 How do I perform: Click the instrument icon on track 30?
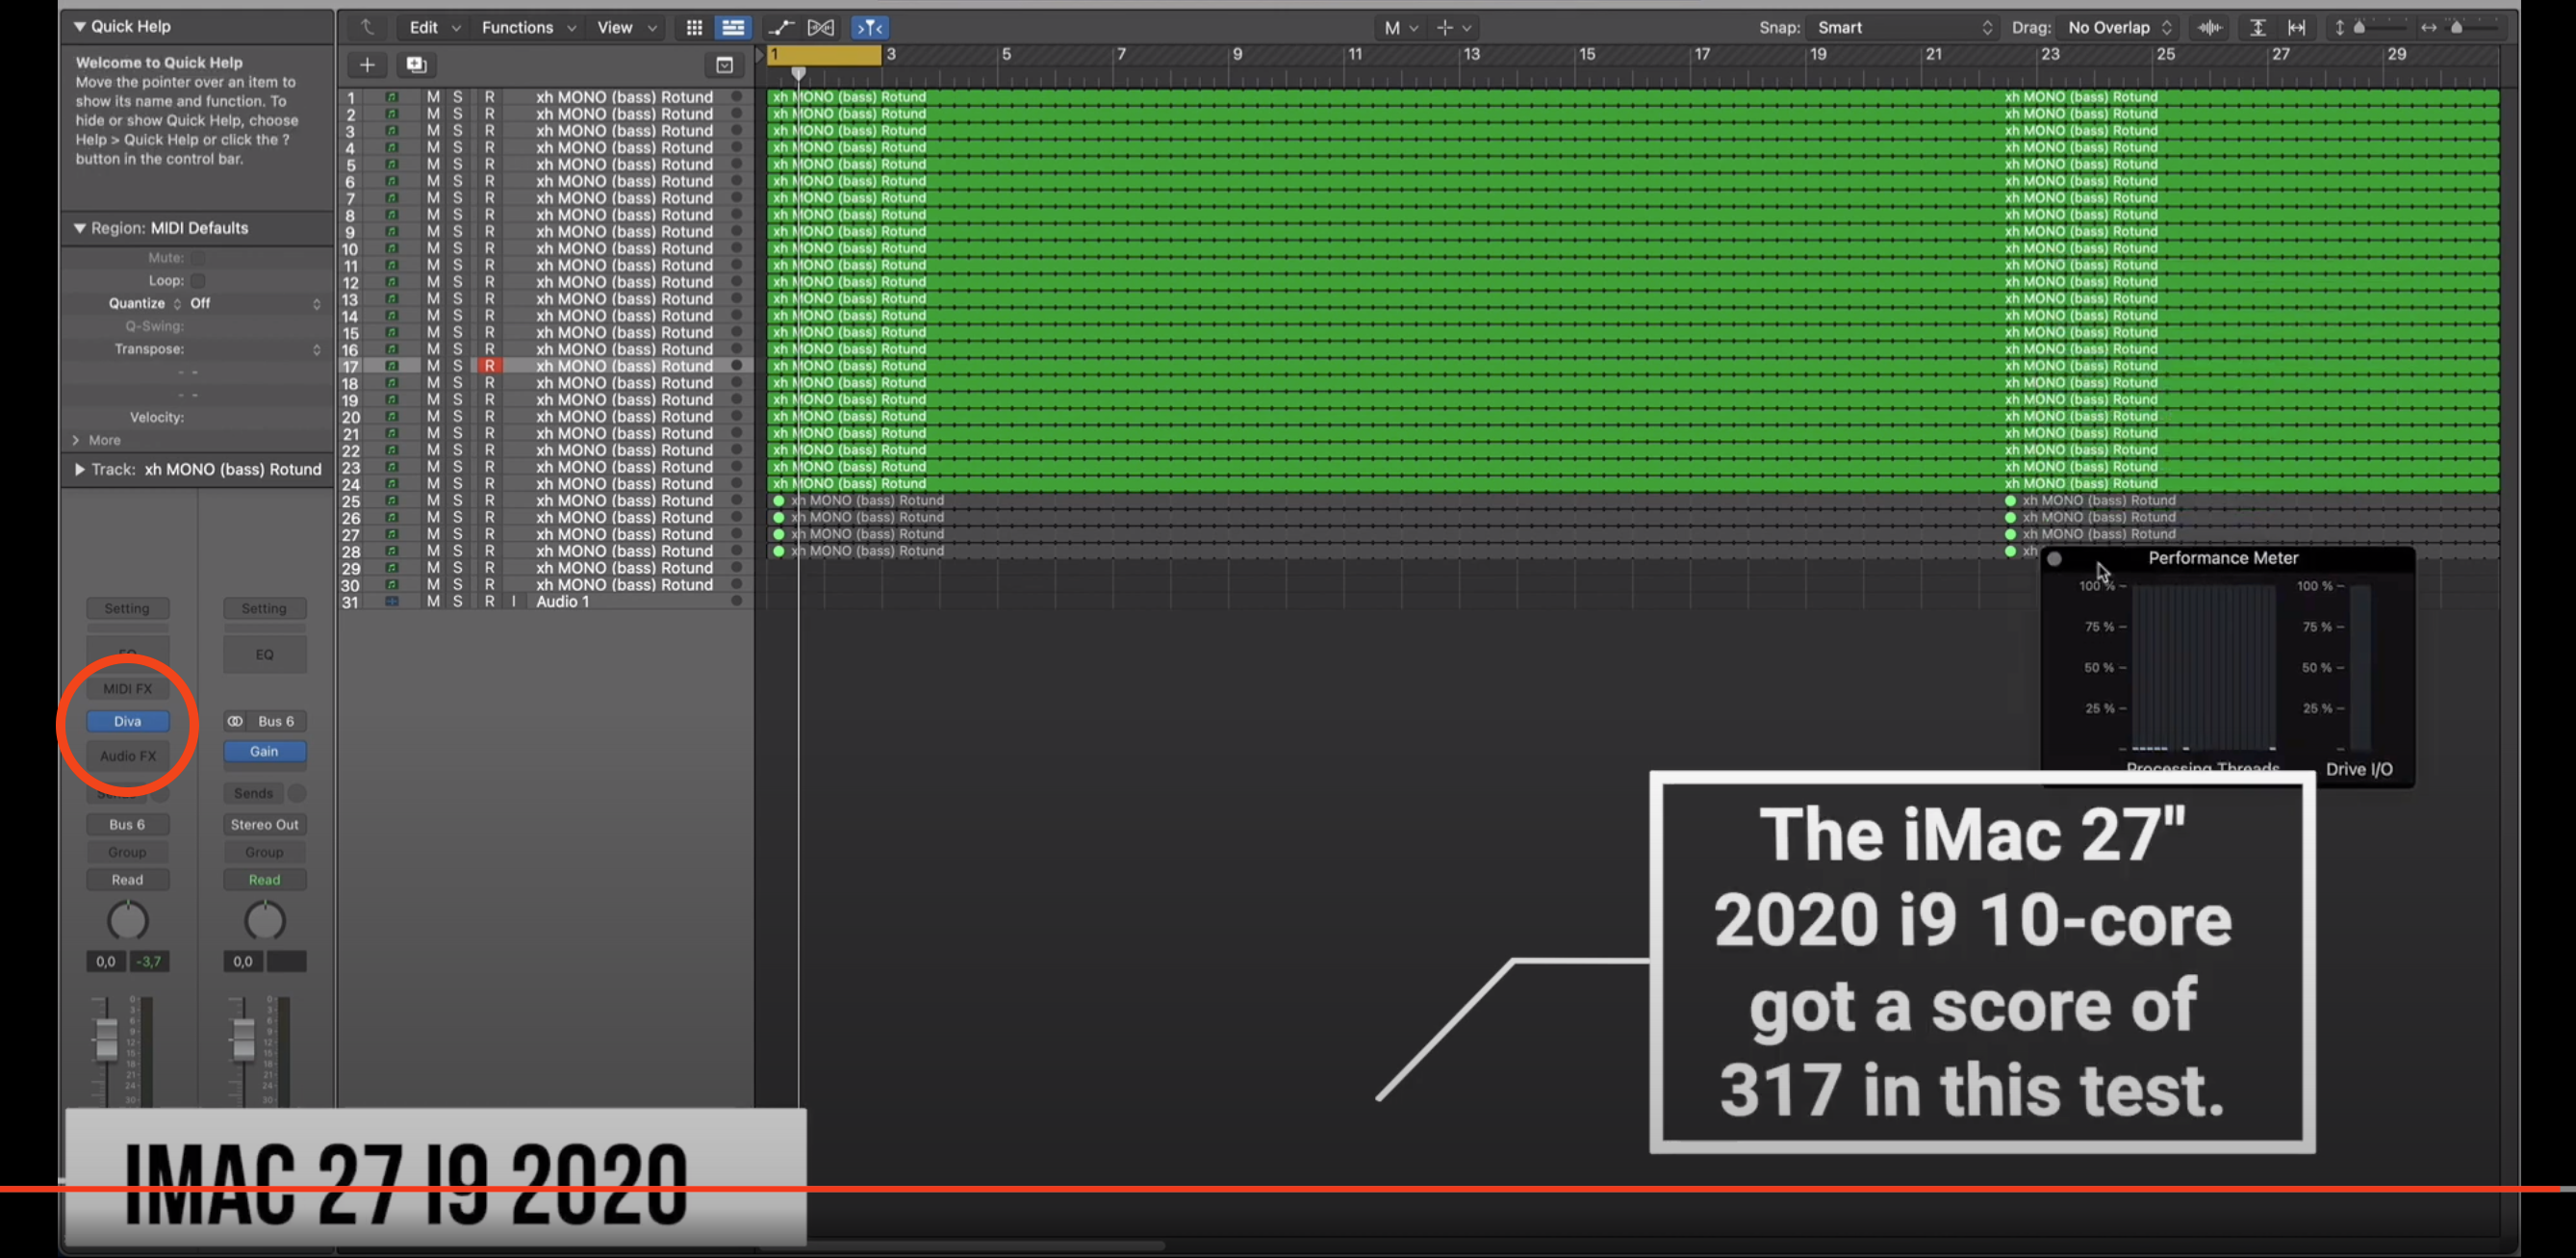pos(392,585)
